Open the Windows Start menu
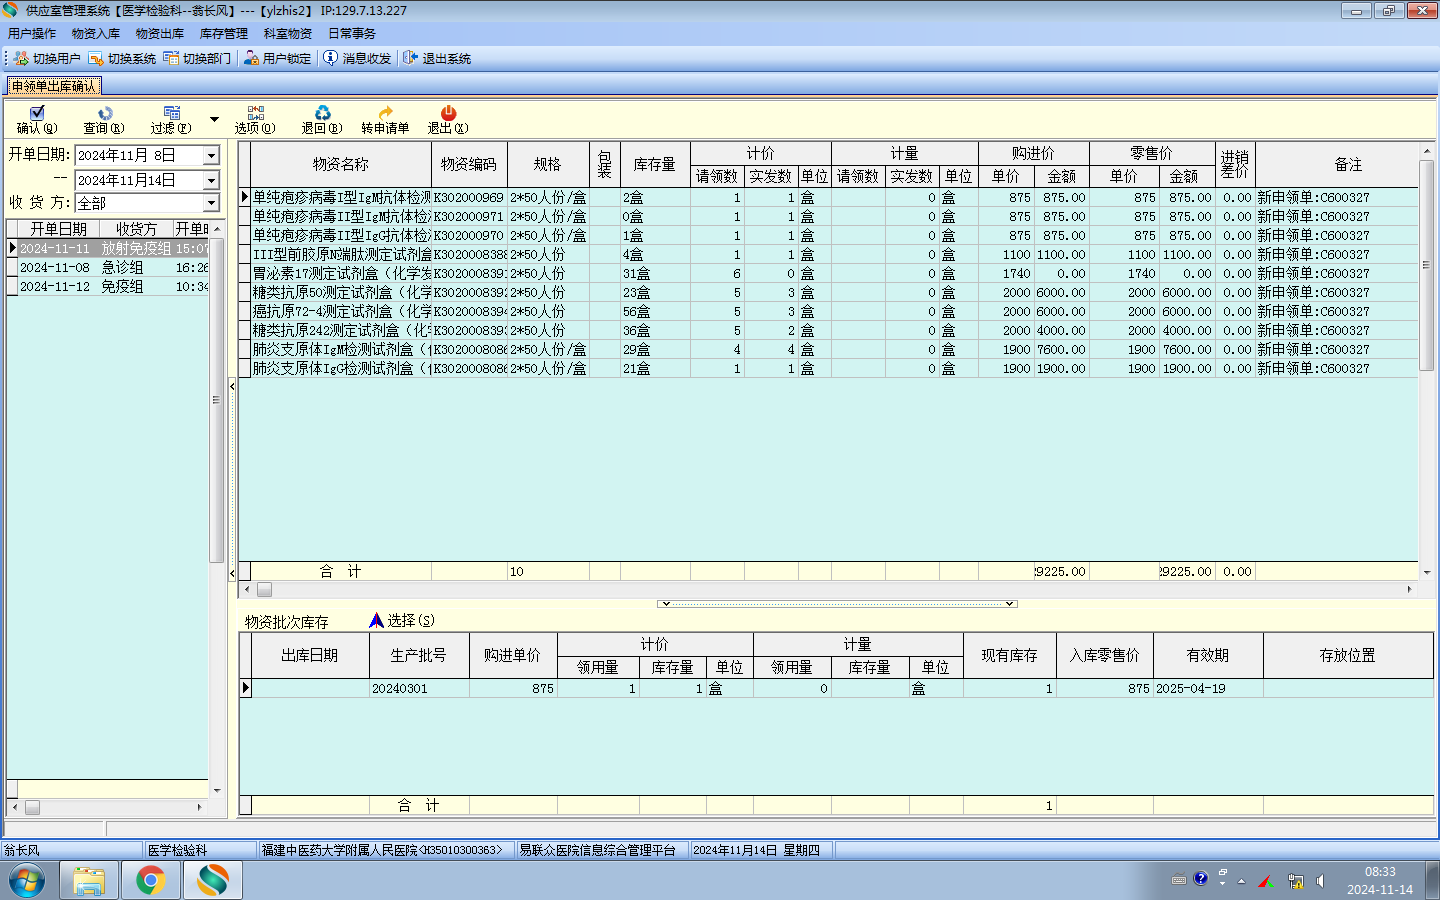 tap(27, 881)
